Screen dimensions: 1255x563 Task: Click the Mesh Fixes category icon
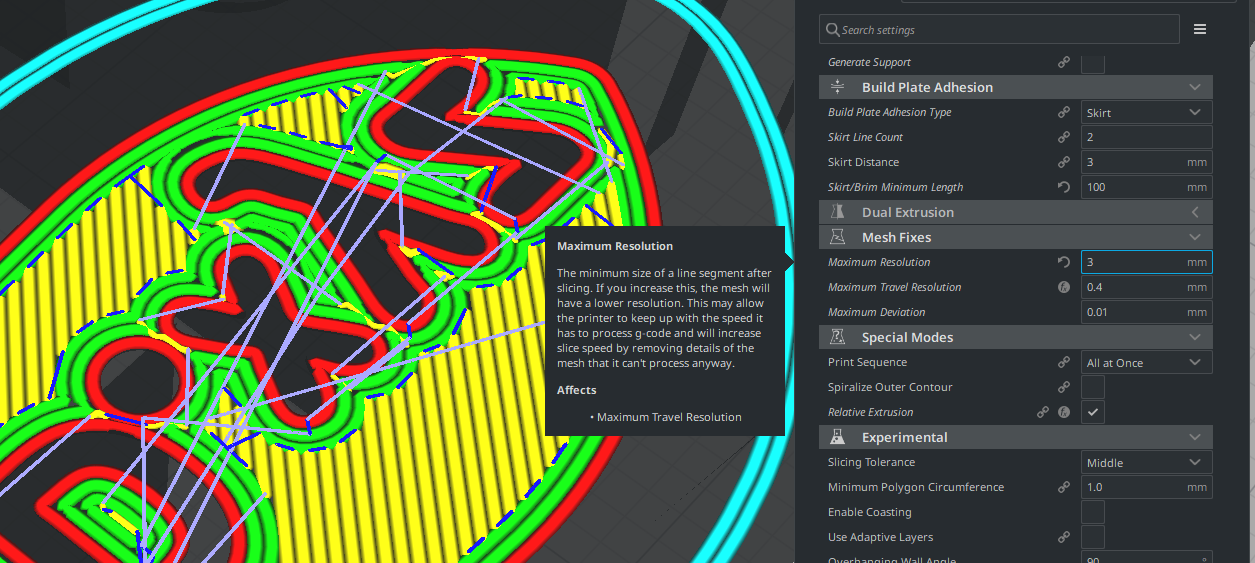[x=838, y=237]
